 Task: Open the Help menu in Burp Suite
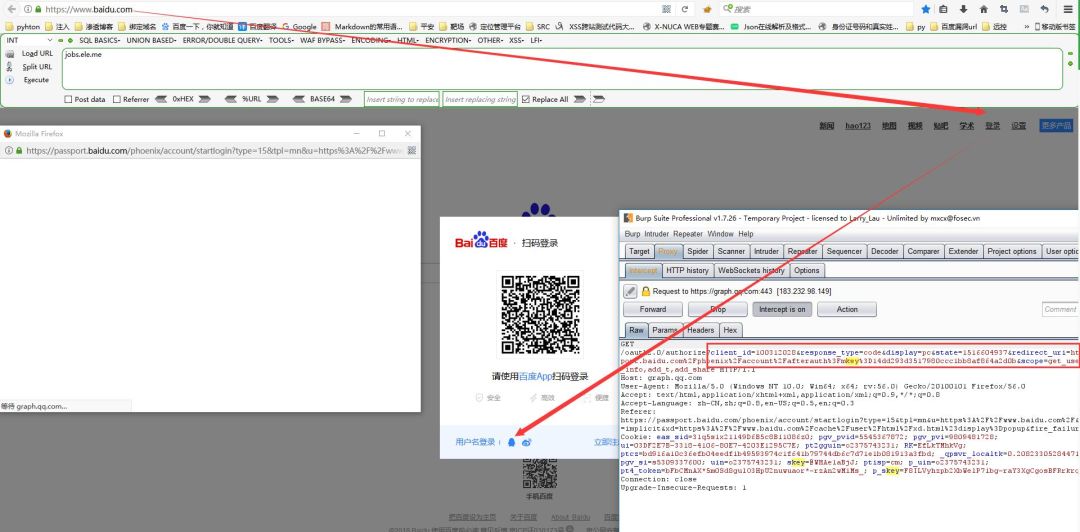click(x=746, y=234)
